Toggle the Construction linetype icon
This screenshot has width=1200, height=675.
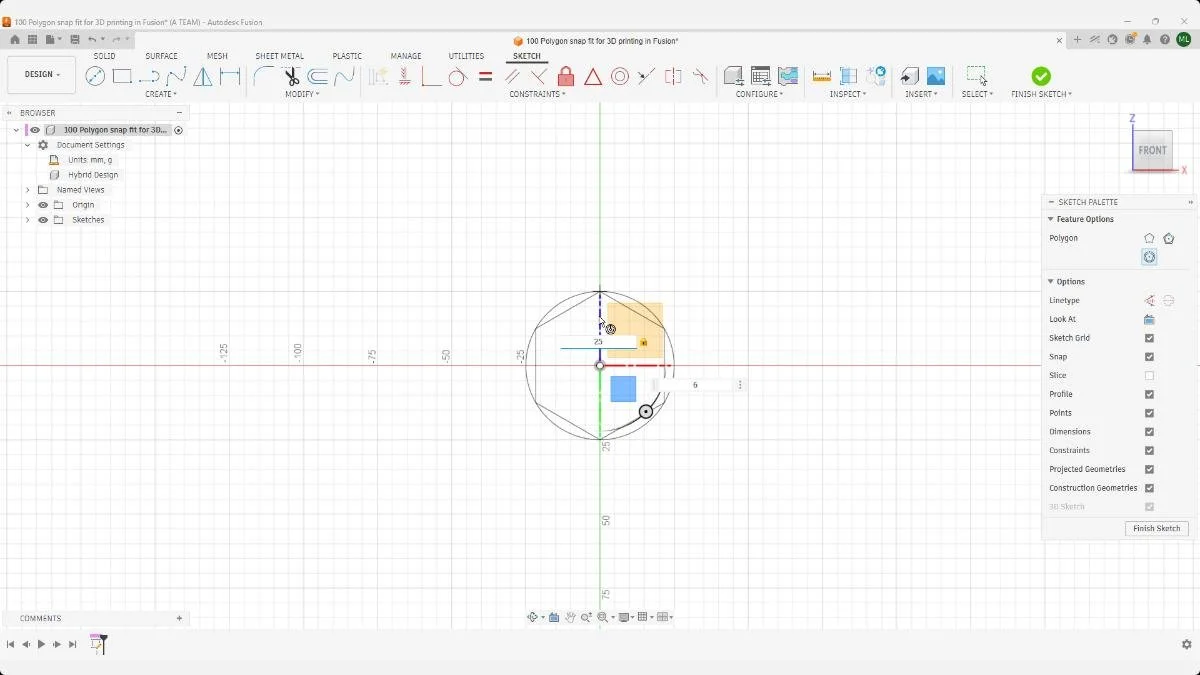click(x=1149, y=300)
